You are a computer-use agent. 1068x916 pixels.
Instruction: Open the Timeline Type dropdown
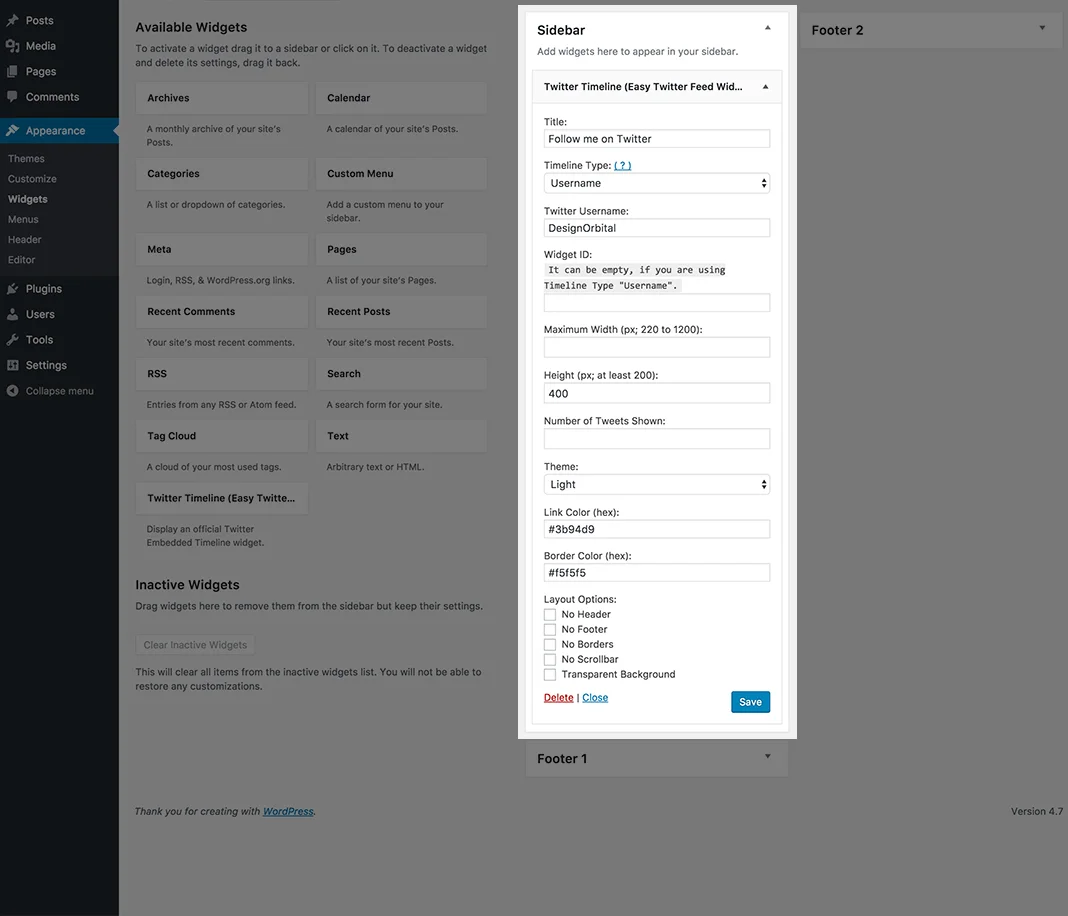(x=657, y=183)
